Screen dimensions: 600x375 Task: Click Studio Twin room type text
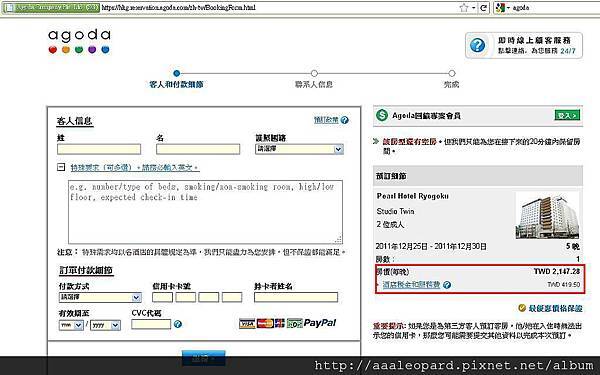(x=395, y=211)
